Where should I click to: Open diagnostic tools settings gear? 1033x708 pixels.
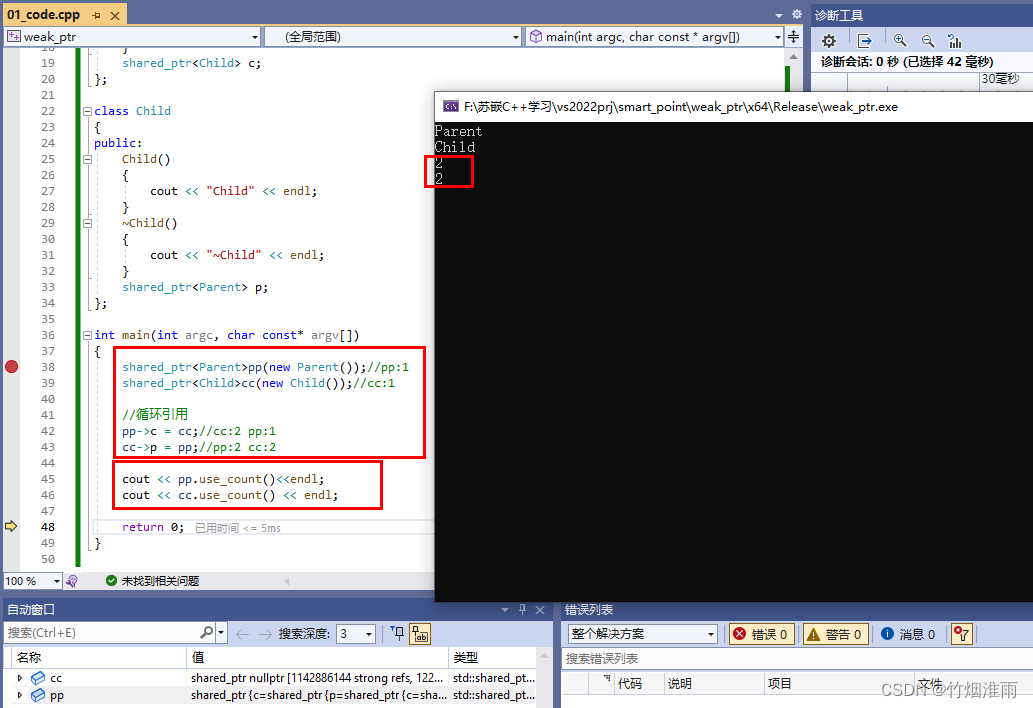[x=829, y=41]
